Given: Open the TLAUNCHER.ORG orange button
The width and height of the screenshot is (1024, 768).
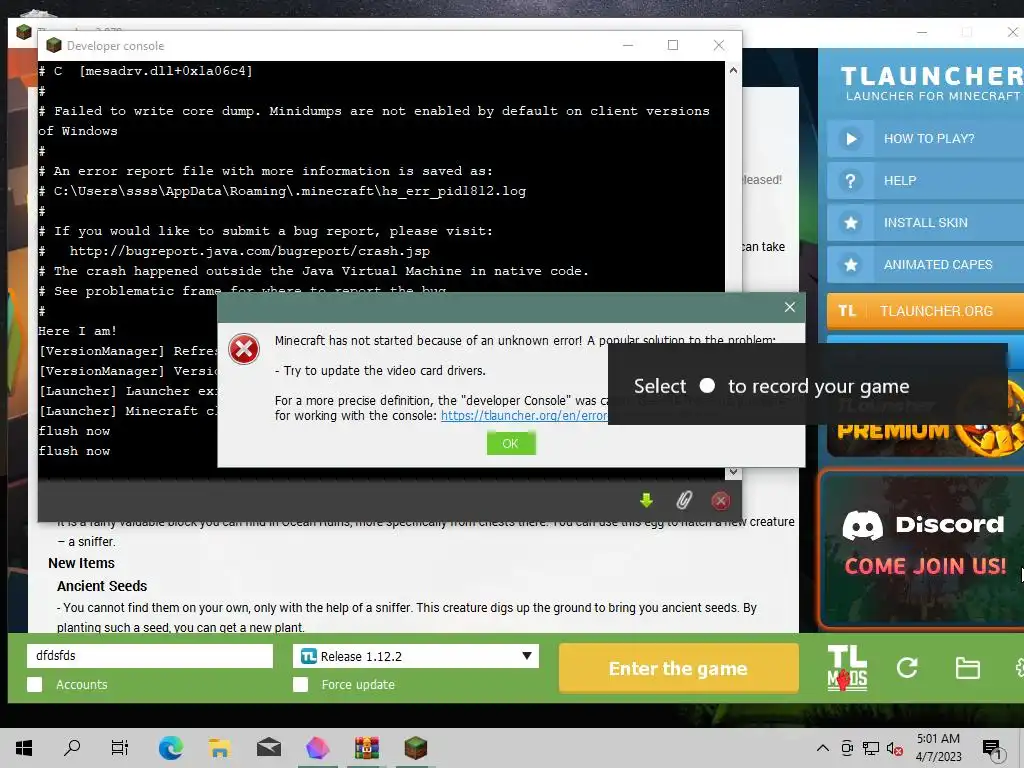Looking at the screenshot, I should click(x=925, y=311).
